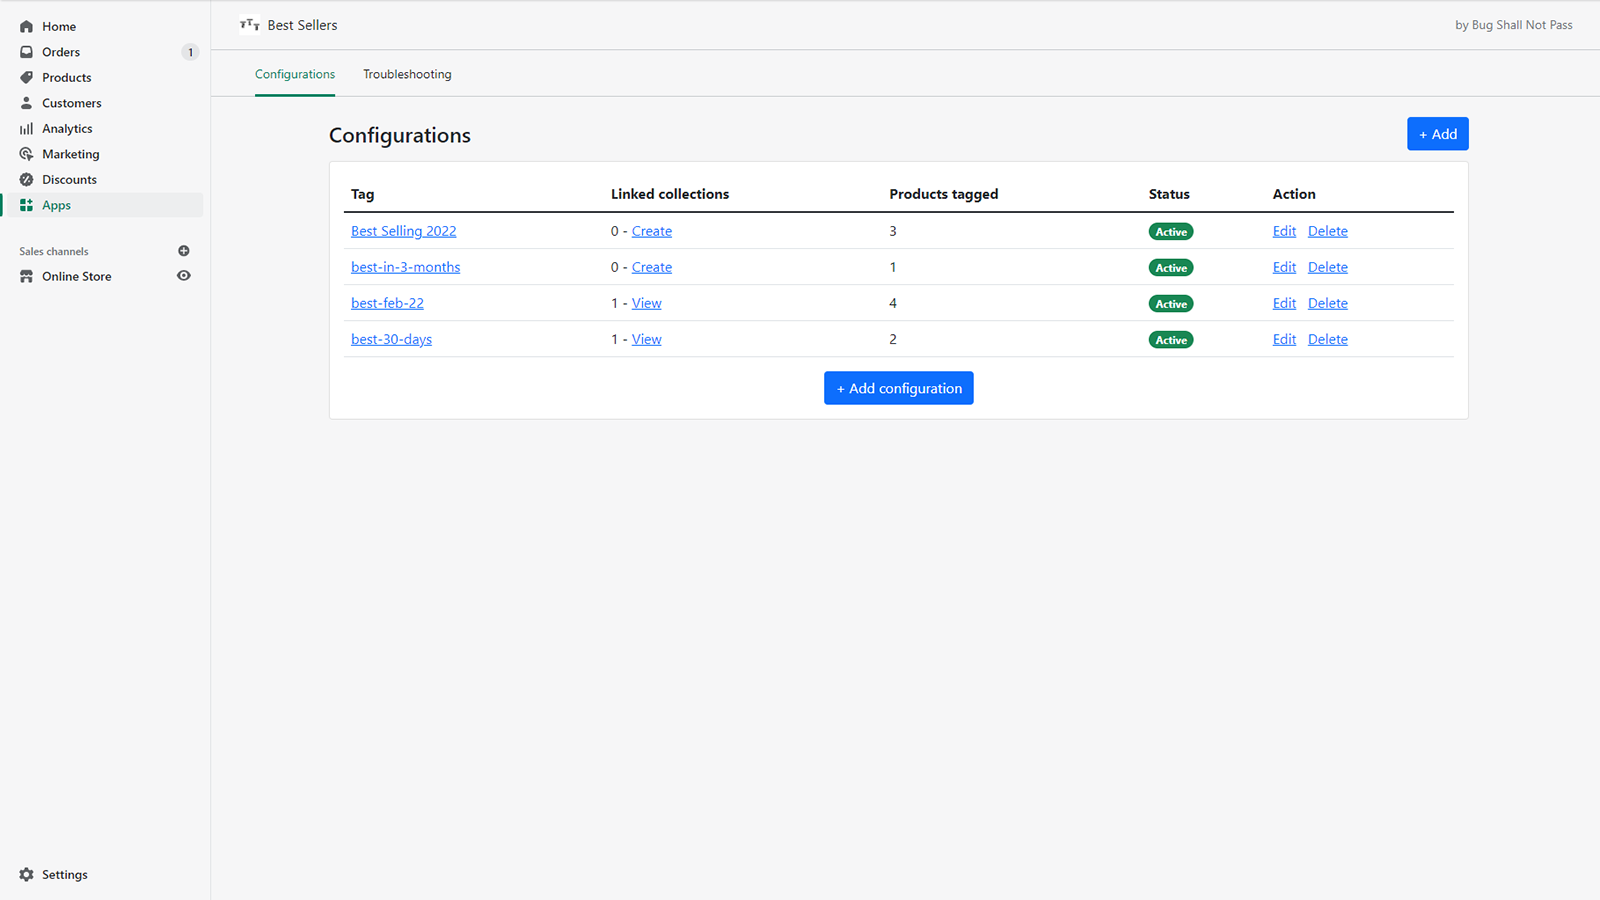Screen dimensions: 1600x900
Task: Click the 'Linked collections' column header
Action: (x=670, y=194)
